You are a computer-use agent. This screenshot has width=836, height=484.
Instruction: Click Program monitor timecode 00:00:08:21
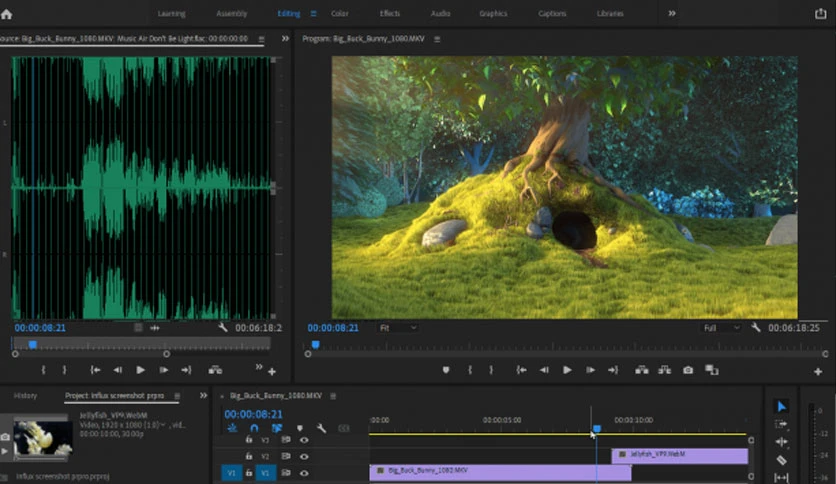[x=333, y=328]
